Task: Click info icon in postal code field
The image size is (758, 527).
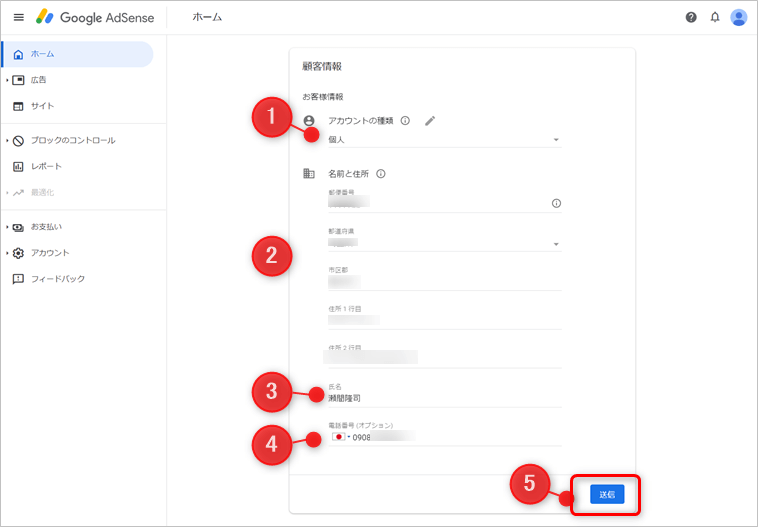Action: coord(556,204)
